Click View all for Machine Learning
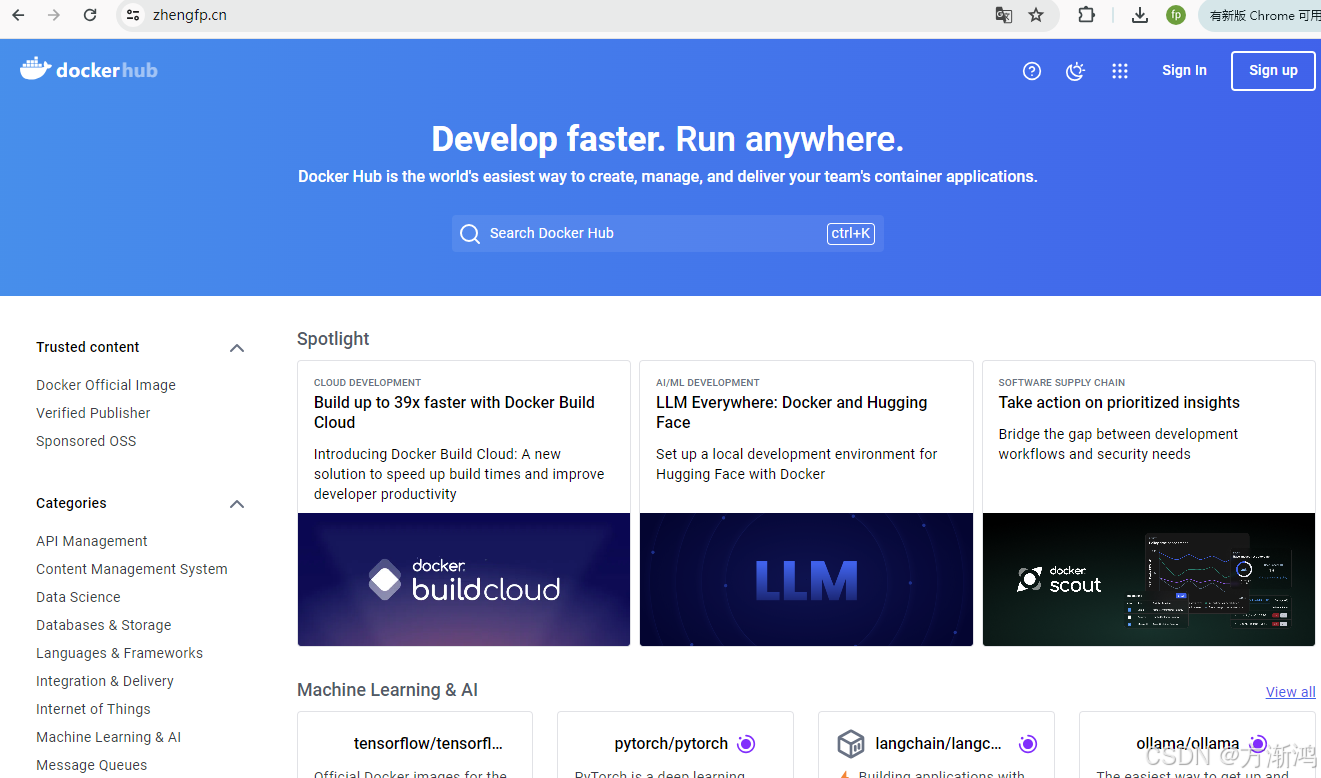 (x=1290, y=692)
